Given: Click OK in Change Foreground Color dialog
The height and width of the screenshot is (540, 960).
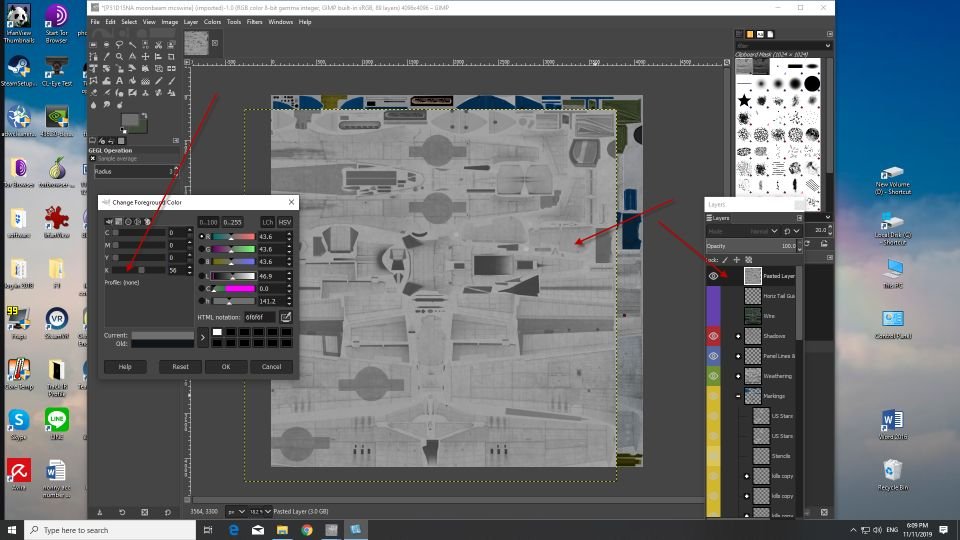Looking at the screenshot, I should pyautogui.click(x=225, y=367).
